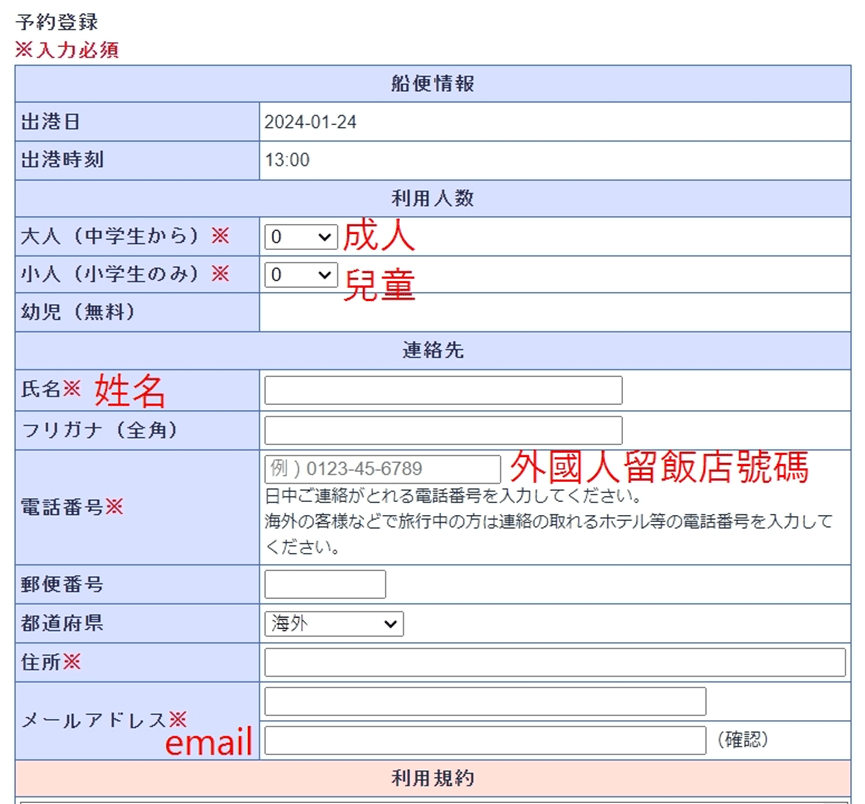The image size is (865, 804).
Task: Select the departure date 2024-01-24 text
Action: [311, 122]
